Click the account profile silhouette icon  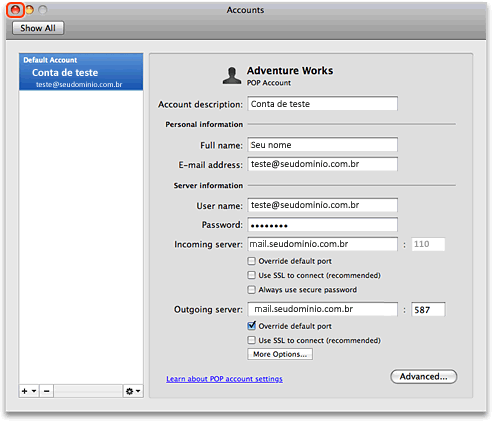[232, 76]
